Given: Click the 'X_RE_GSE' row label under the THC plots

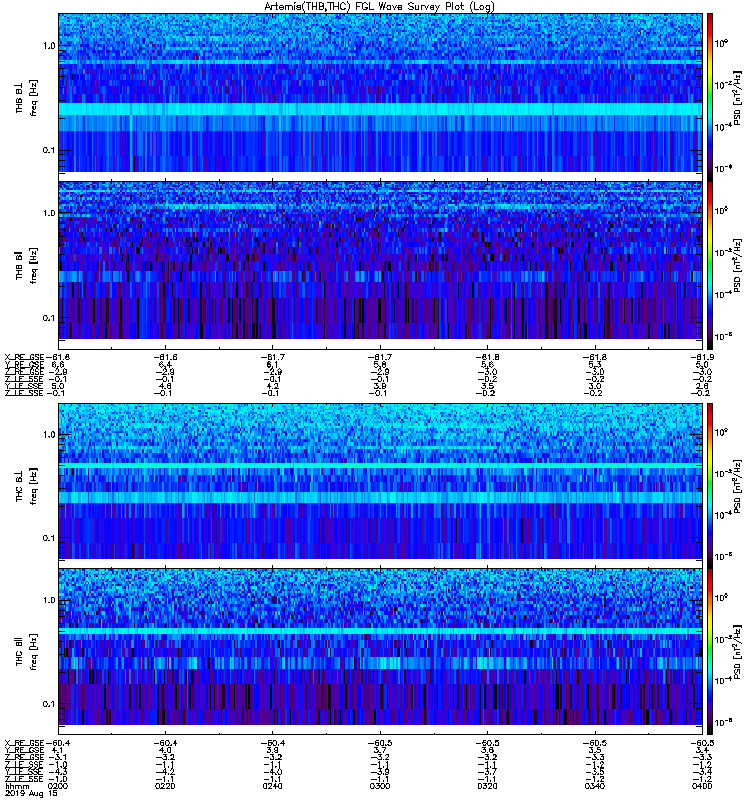Looking at the screenshot, I should (24, 743).
